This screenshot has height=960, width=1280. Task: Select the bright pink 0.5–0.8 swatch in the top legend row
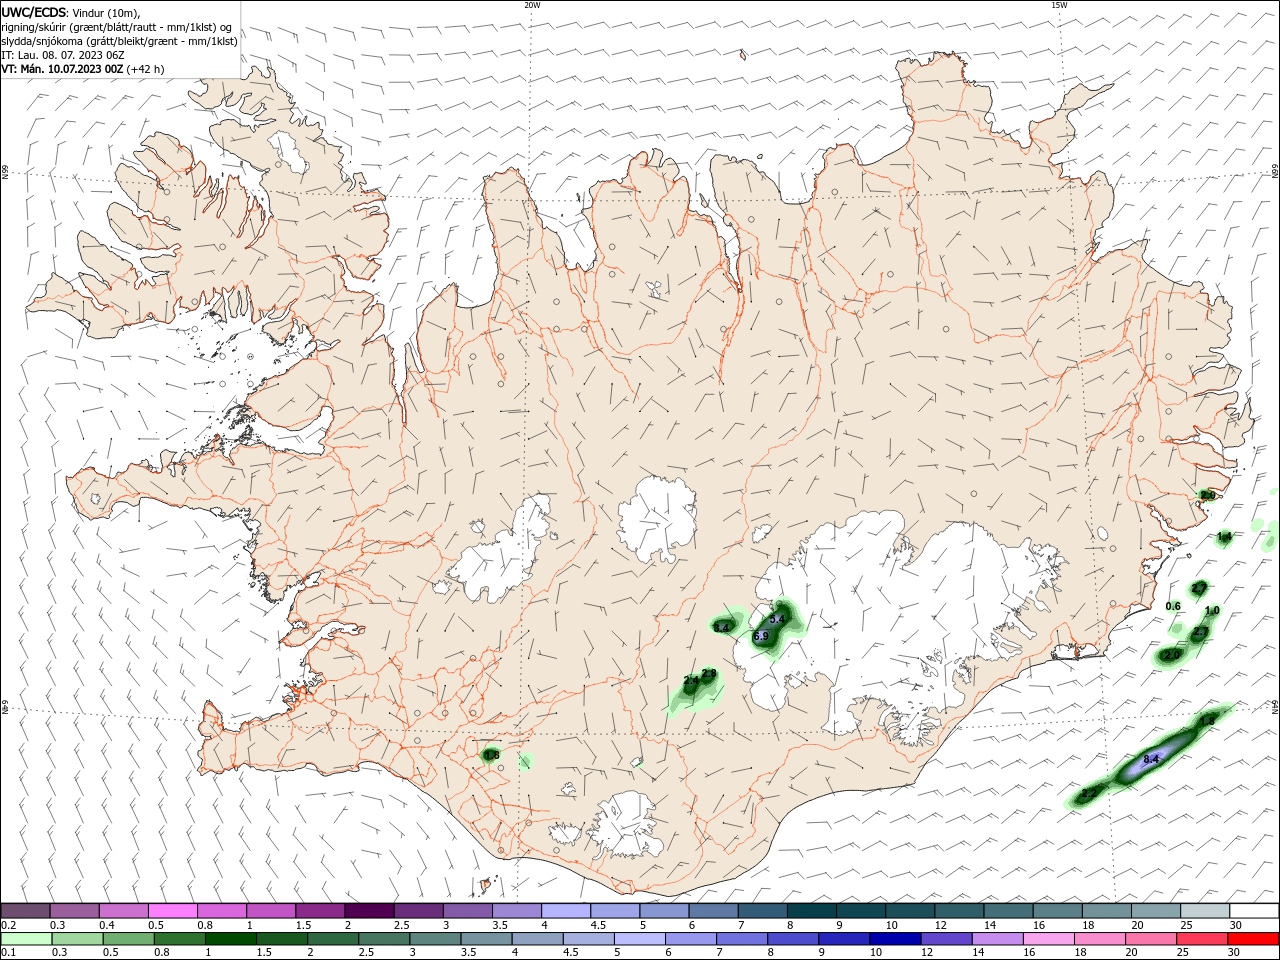coord(172,911)
